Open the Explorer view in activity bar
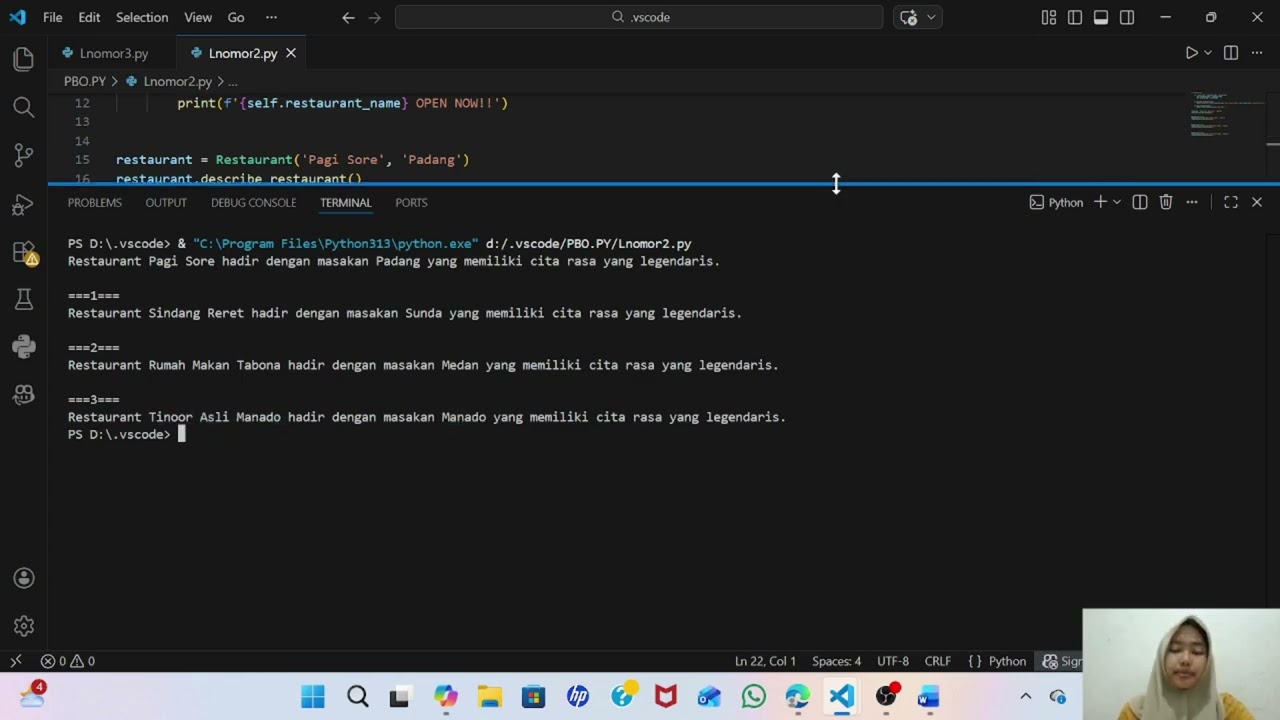1280x720 pixels. 24,59
